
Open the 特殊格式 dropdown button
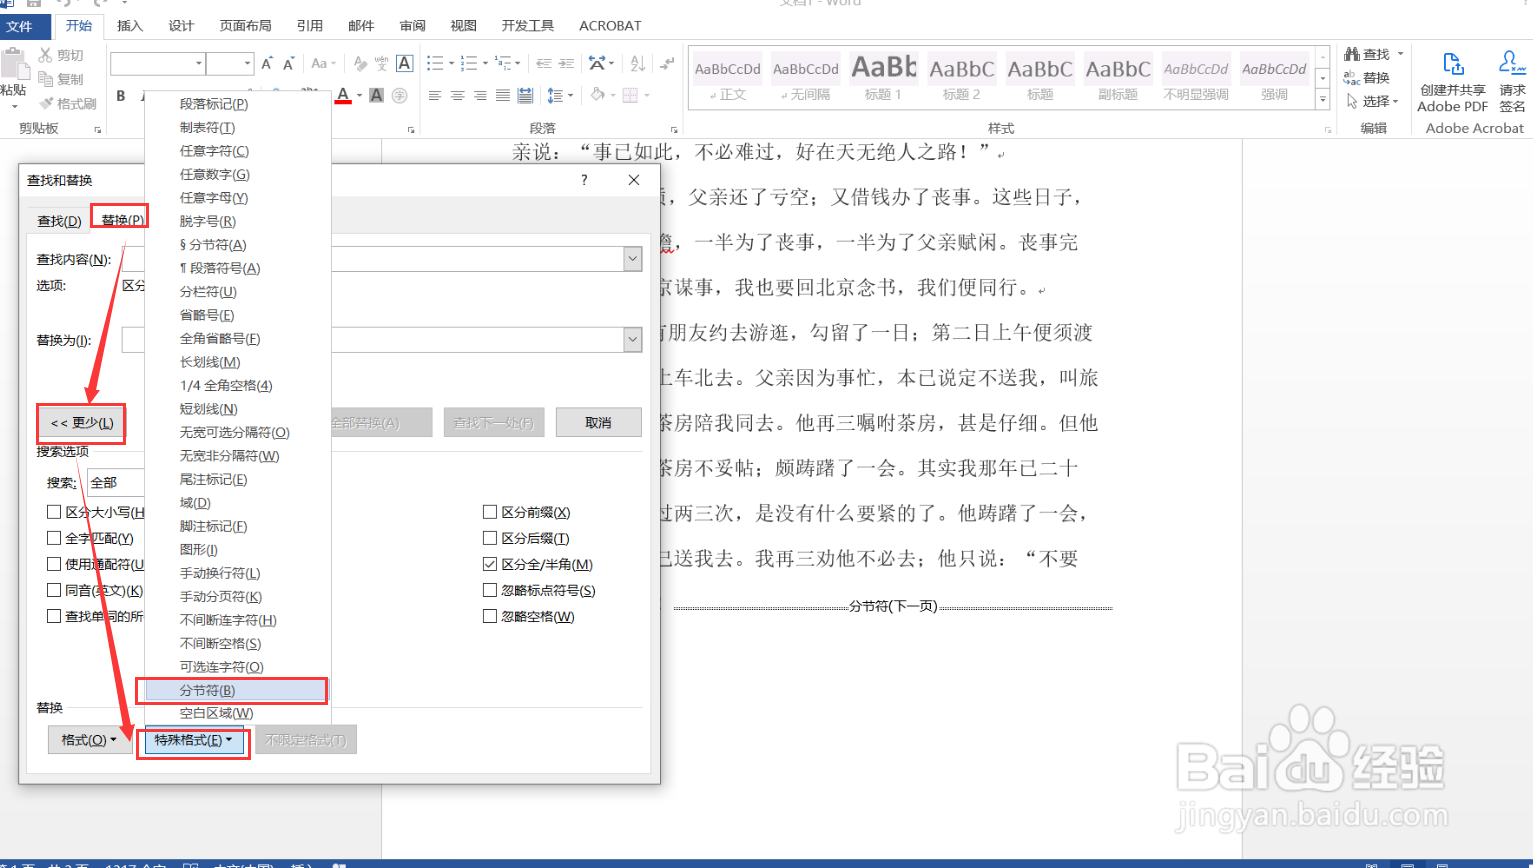(193, 740)
